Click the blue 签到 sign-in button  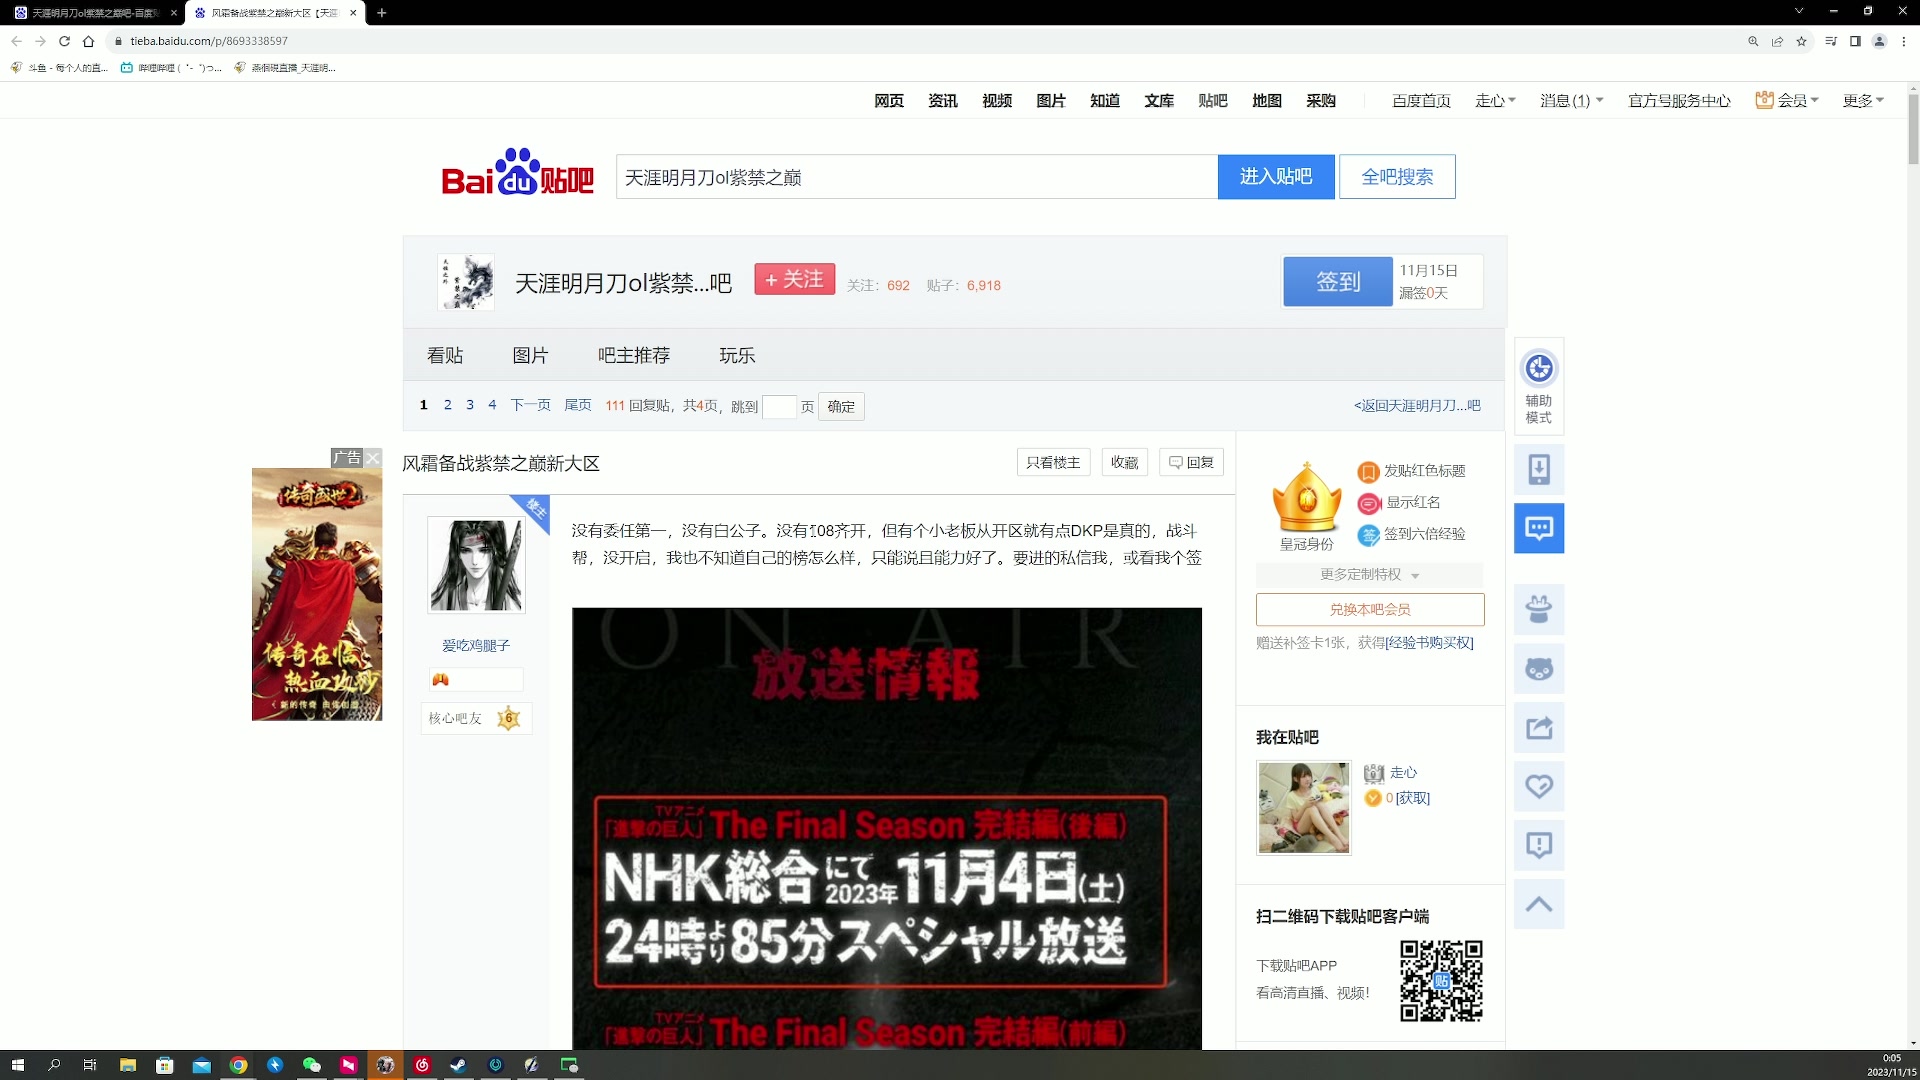point(1338,281)
